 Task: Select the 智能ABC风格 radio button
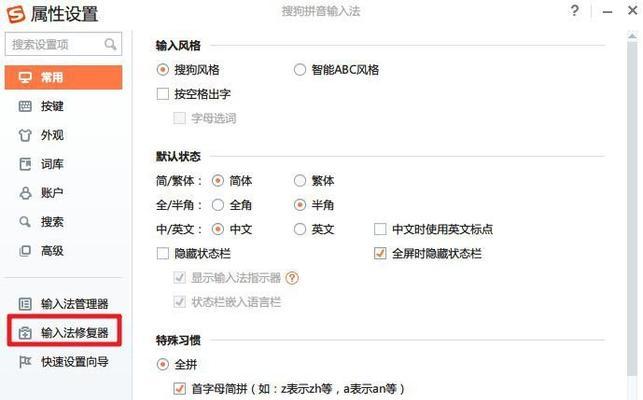click(x=300, y=70)
